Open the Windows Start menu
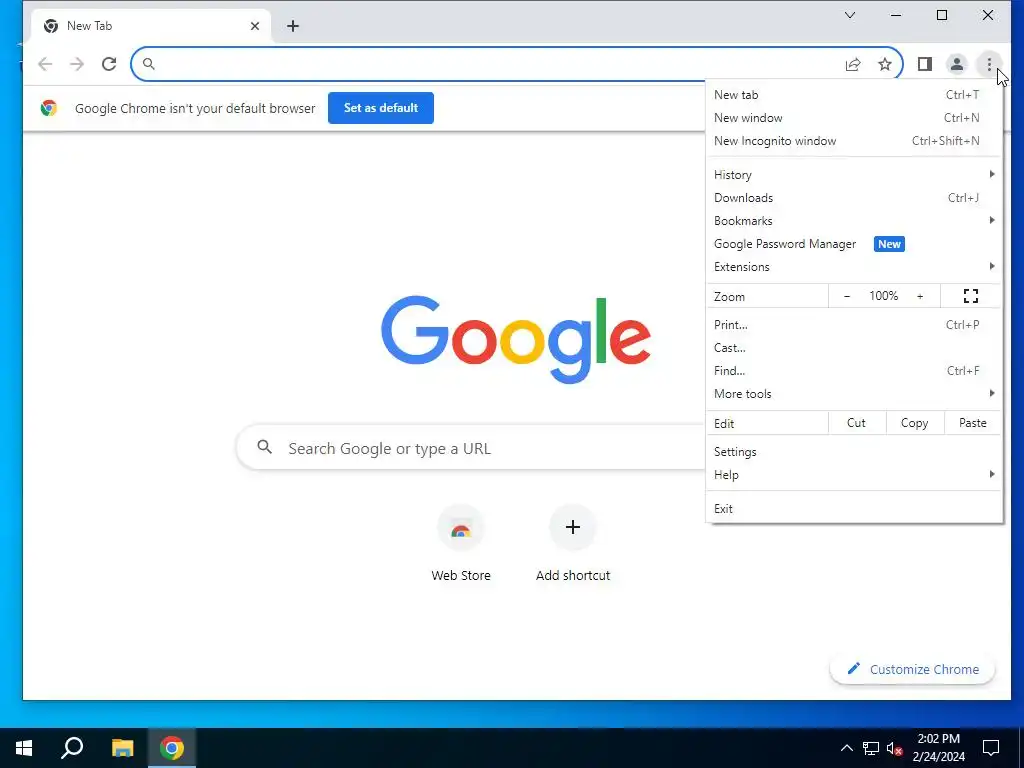Image resolution: width=1024 pixels, height=768 pixels. (x=24, y=748)
